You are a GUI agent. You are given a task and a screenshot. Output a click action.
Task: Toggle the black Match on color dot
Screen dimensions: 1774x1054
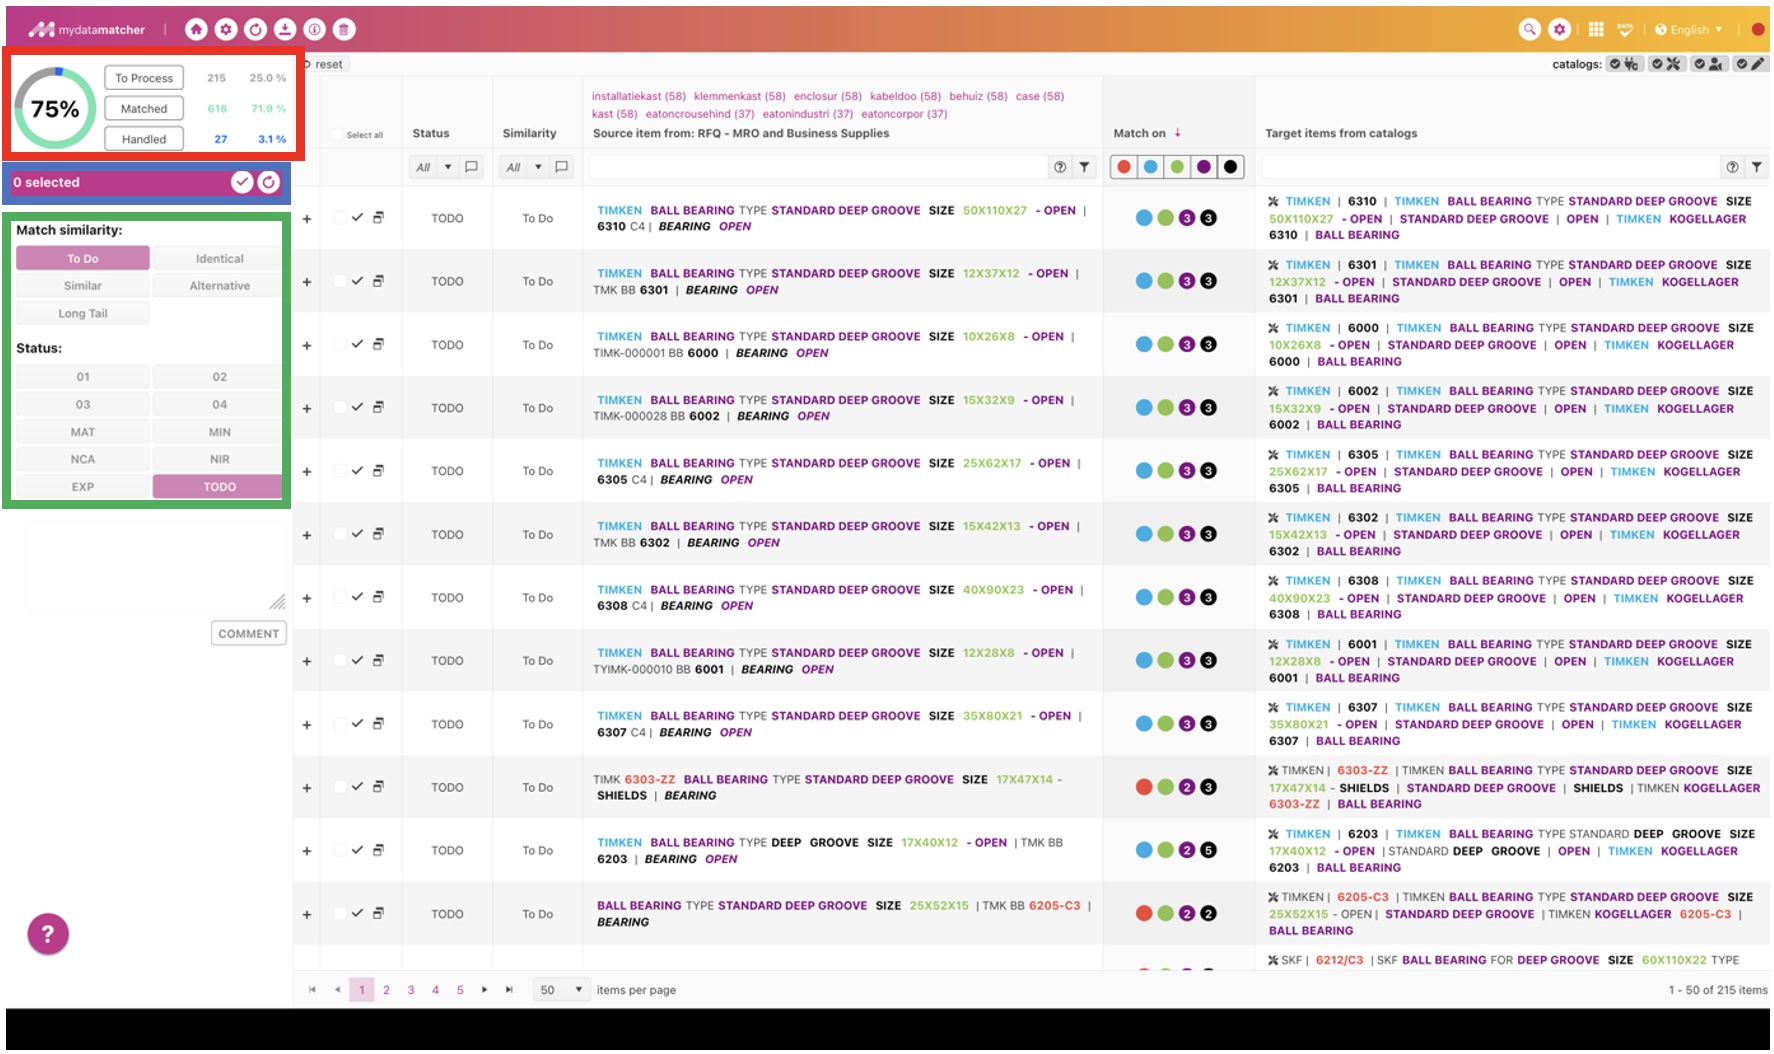point(1231,167)
